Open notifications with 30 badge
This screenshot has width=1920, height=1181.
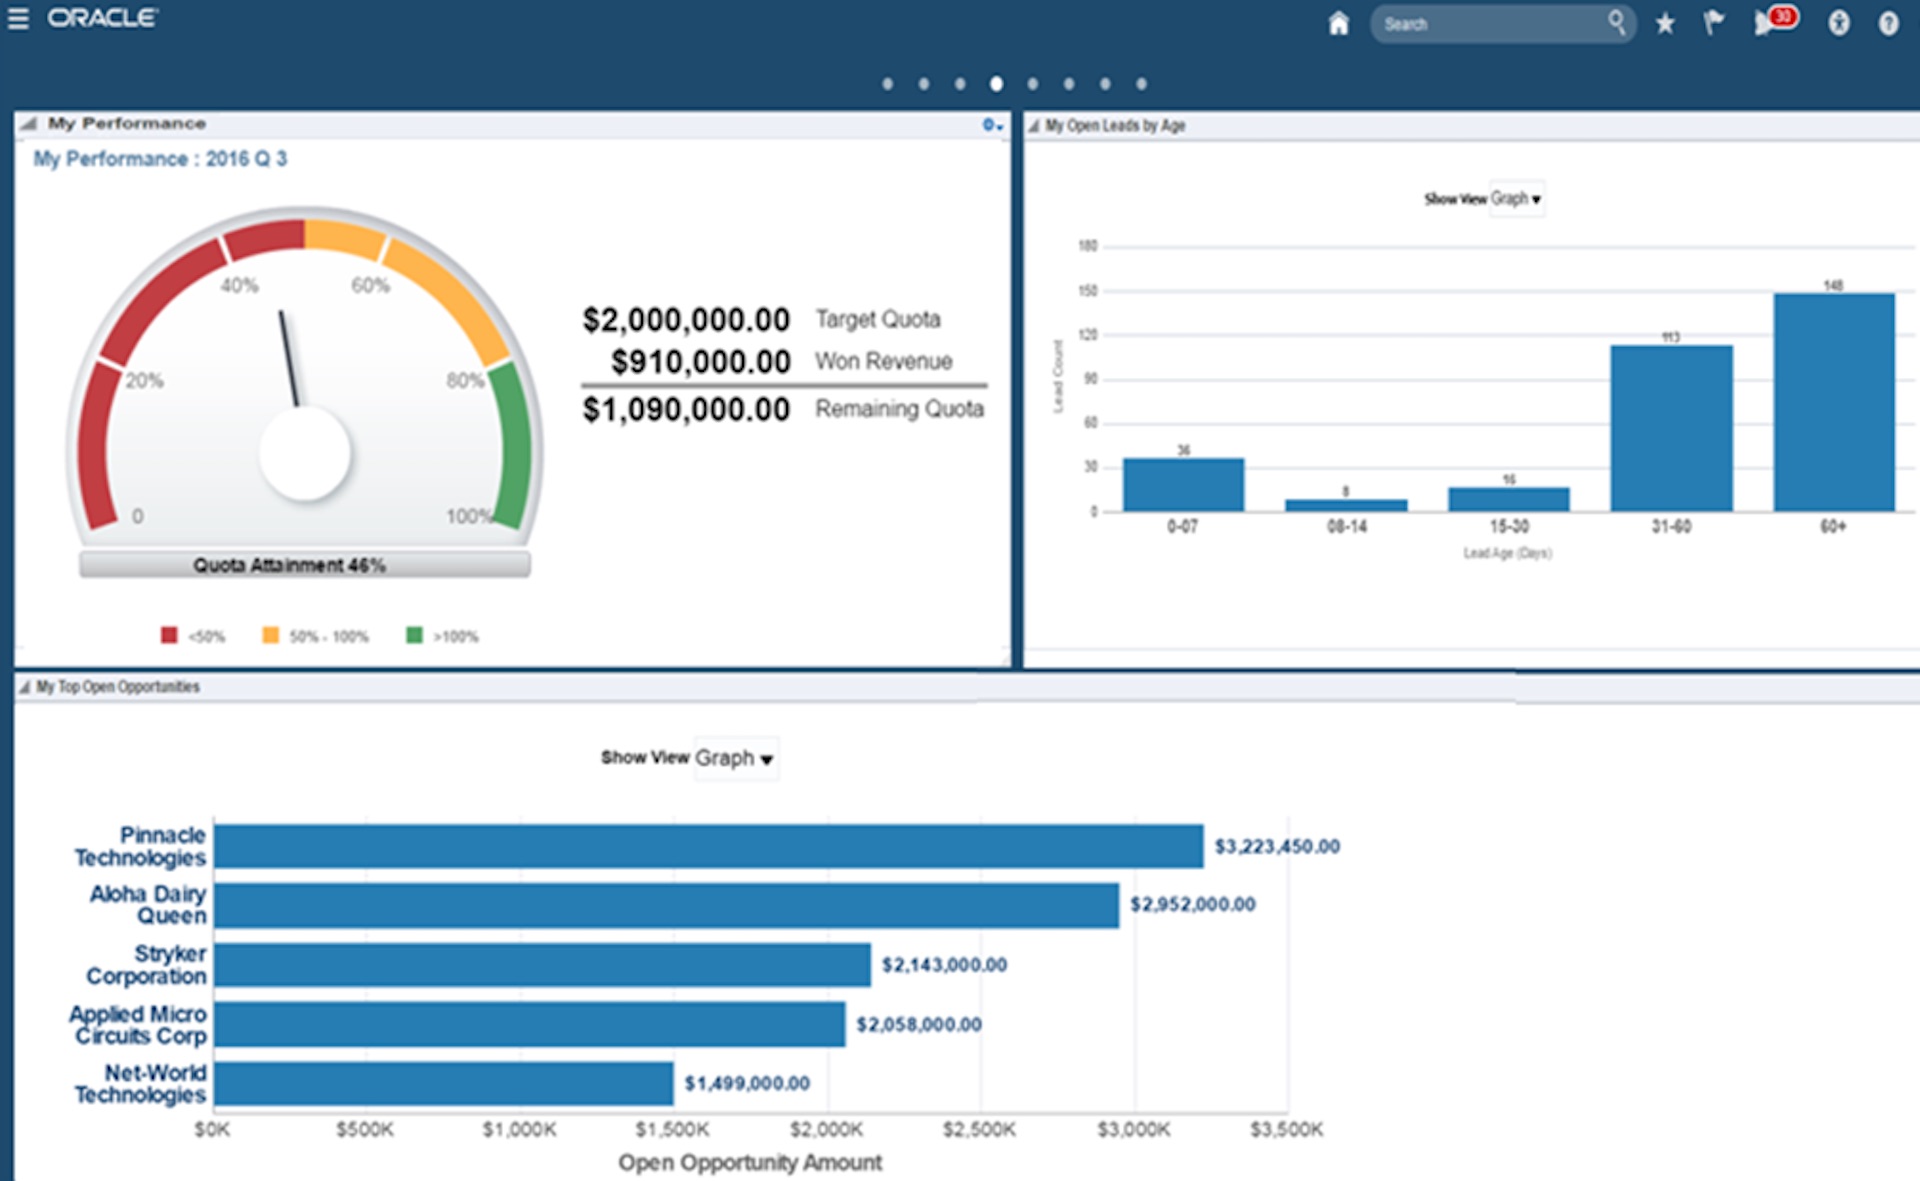coord(1775,20)
